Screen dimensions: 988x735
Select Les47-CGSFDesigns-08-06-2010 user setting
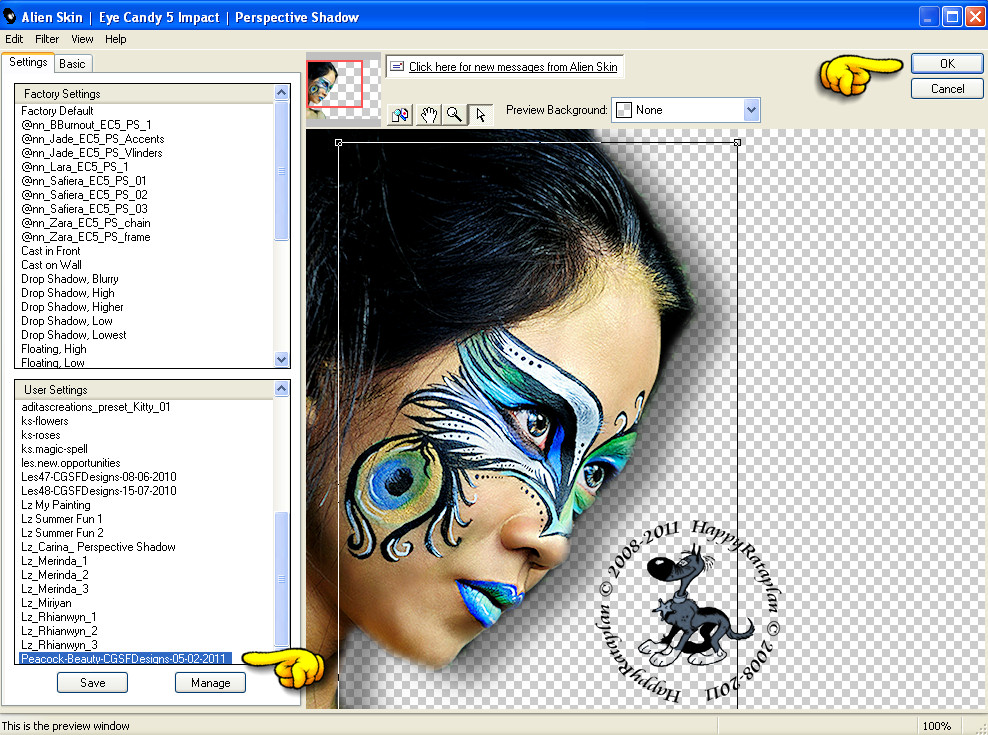coord(99,477)
